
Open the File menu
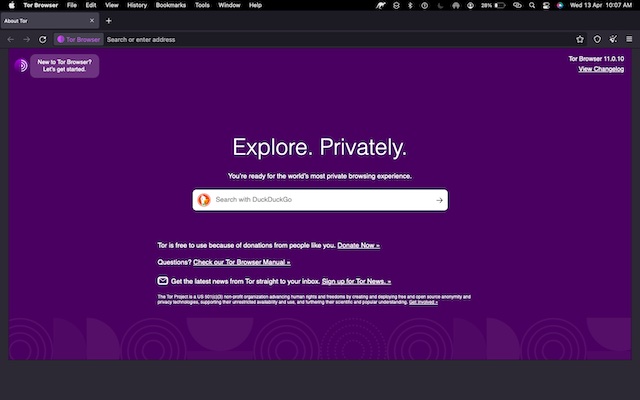coord(72,5)
